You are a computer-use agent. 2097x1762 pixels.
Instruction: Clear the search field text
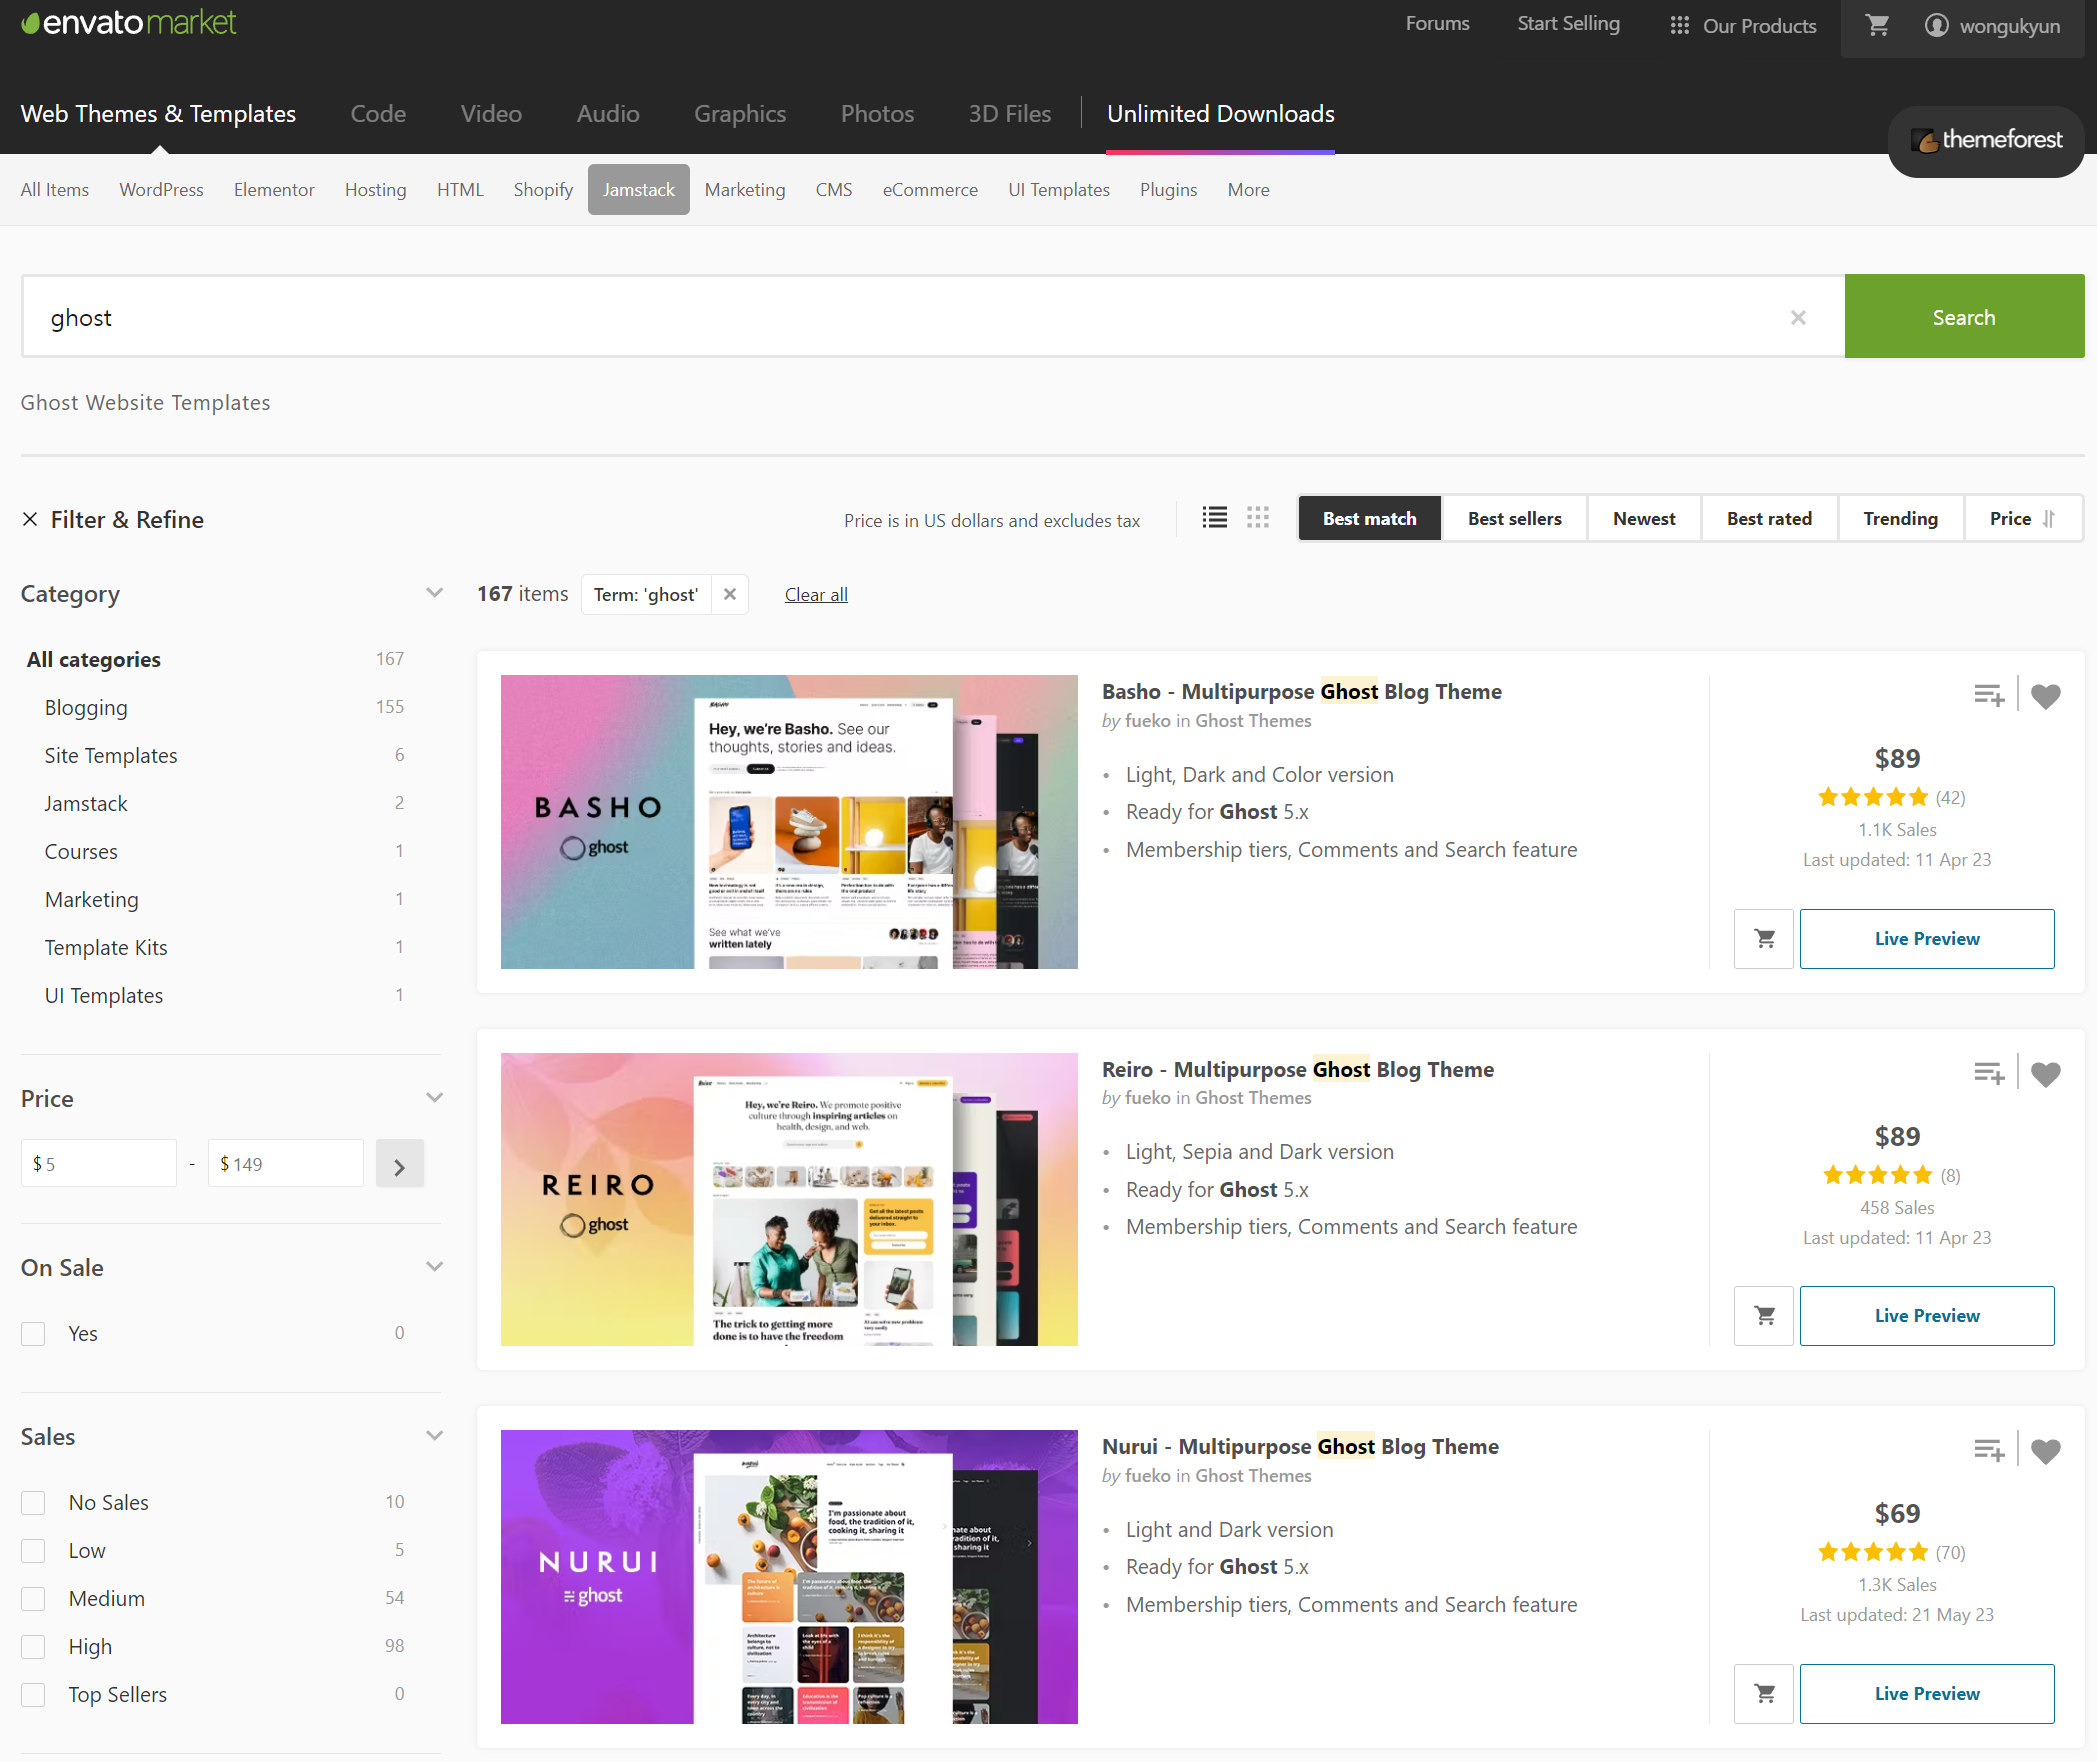point(1797,317)
